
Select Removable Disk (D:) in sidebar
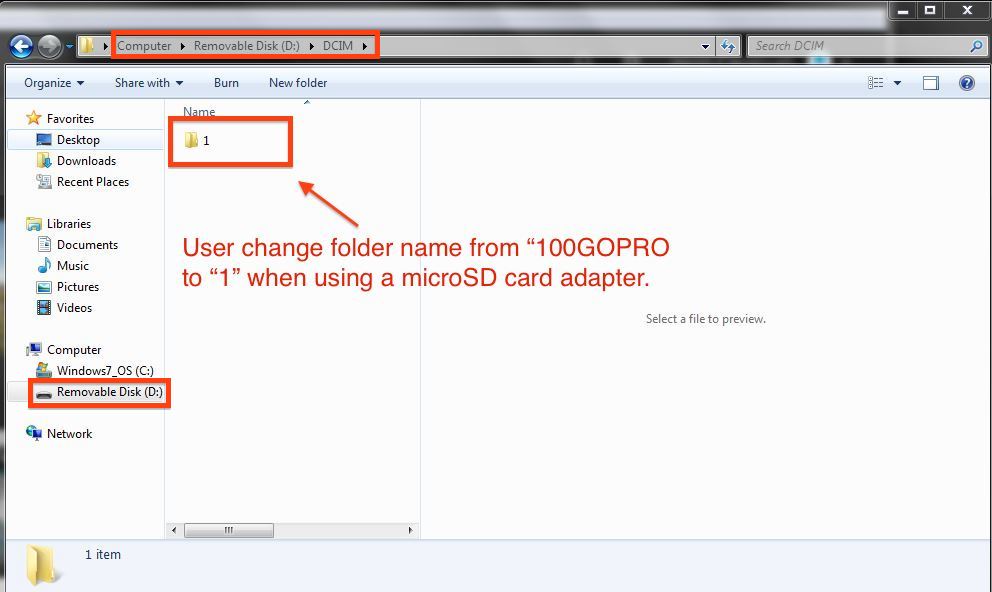[x=109, y=392]
